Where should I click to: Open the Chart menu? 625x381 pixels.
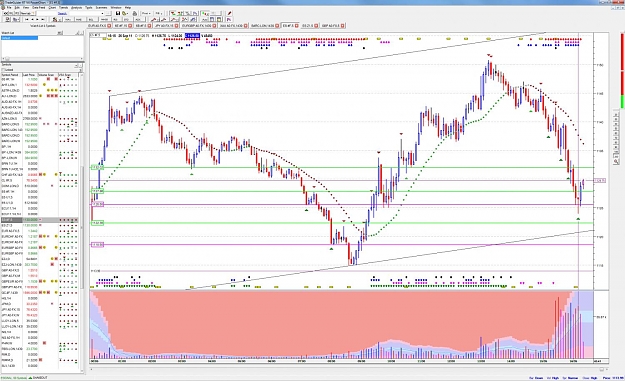click(52, 8)
